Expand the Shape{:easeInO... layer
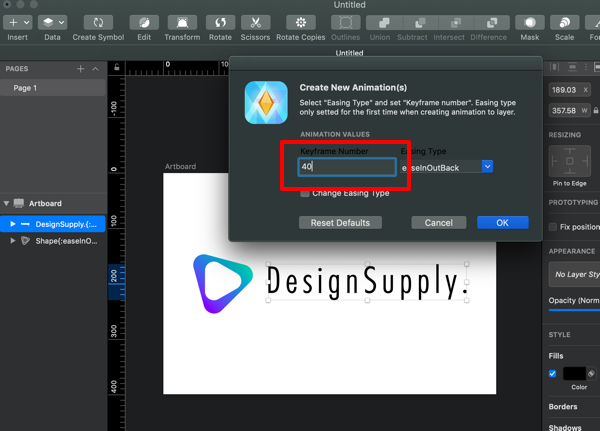Viewport: 600px width, 431px height. [x=13, y=241]
